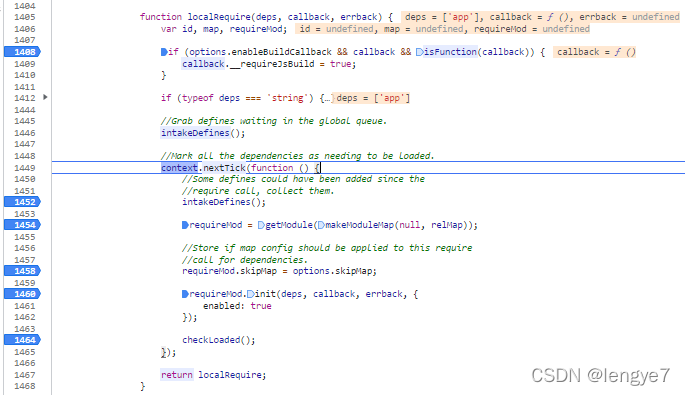Click the inline value "deps = ['app']" on line 1412
Image resolution: width=685 pixels, height=395 pixels.
point(373,98)
